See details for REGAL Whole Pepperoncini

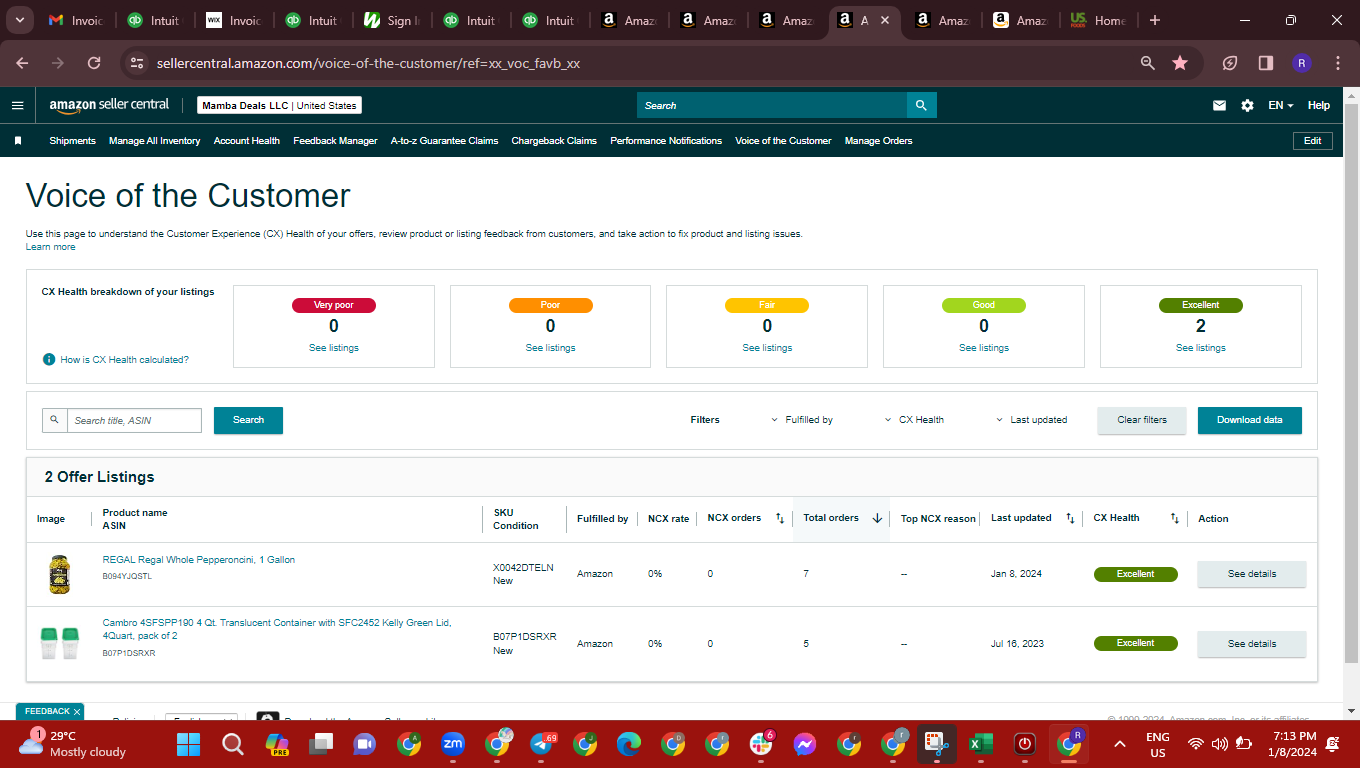click(x=1252, y=574)
